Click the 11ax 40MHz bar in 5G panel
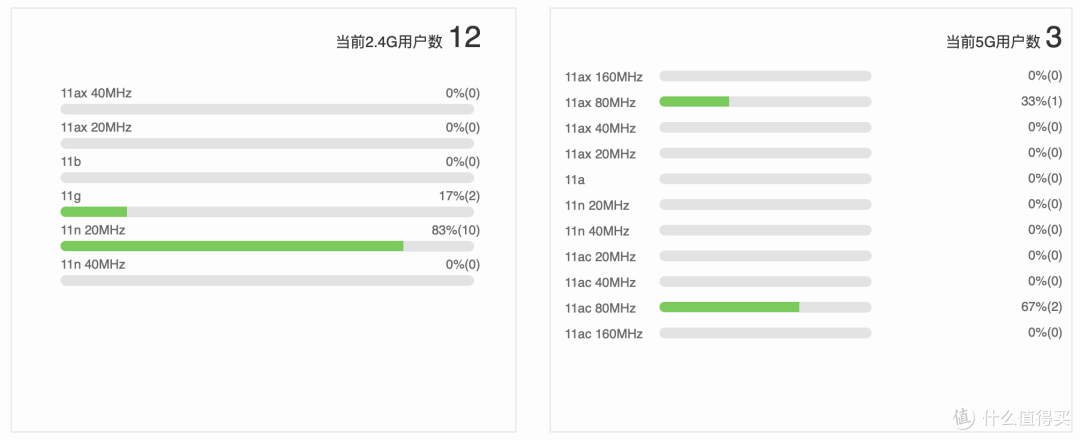 (x=765, y=127)
